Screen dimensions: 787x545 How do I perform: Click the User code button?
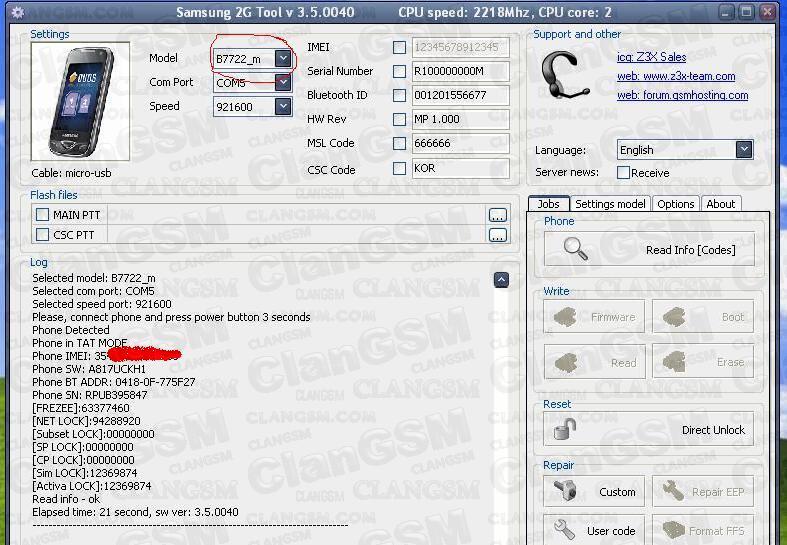click(x=594, y=530)
